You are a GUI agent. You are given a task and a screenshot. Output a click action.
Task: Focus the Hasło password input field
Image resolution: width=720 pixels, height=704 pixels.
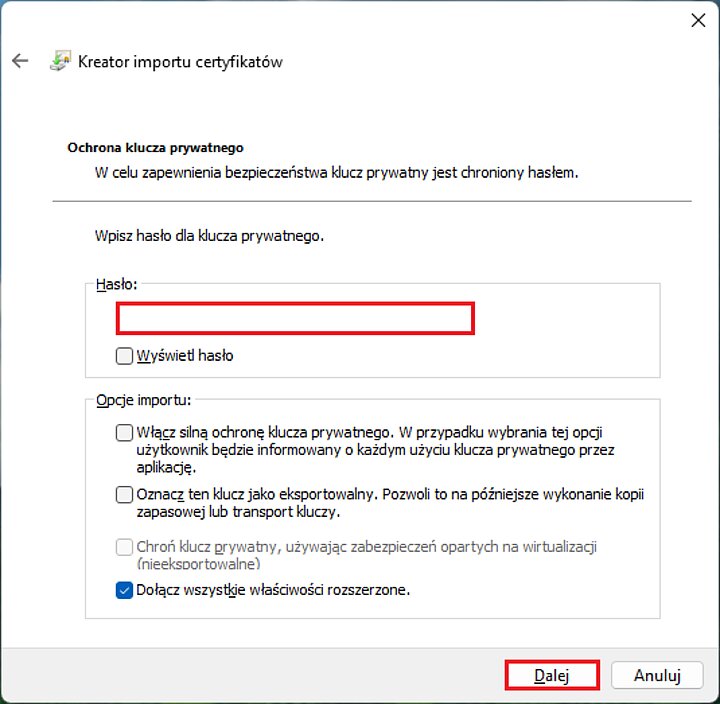(x=295, y=318)
